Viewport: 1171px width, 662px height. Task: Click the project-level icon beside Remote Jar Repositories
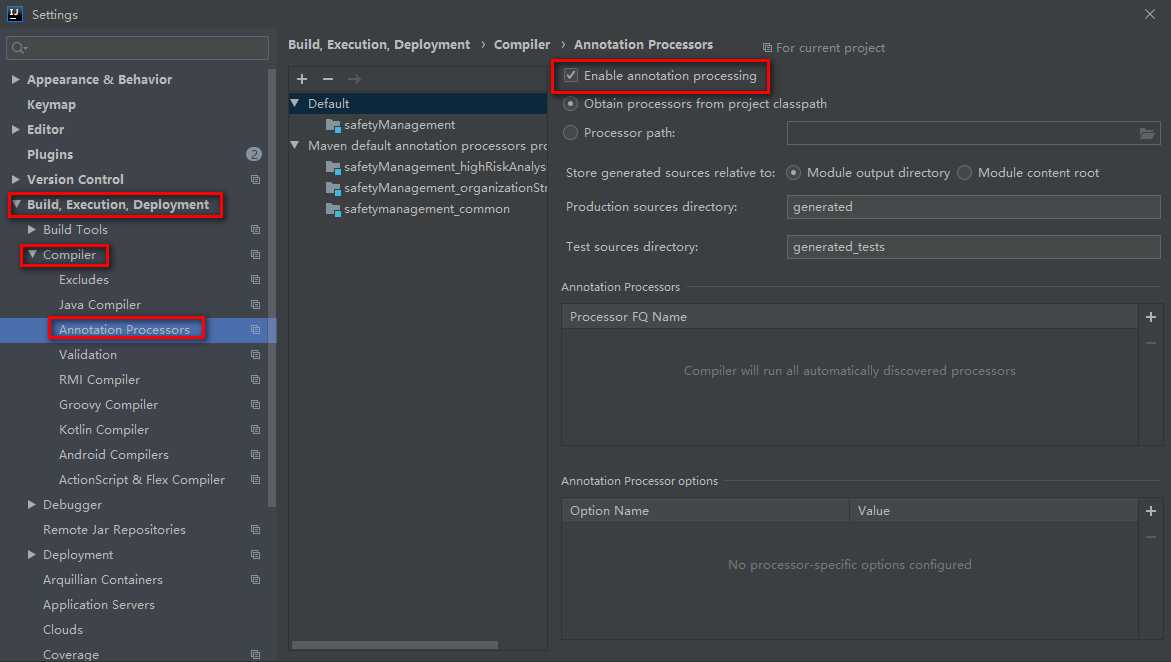255,530
